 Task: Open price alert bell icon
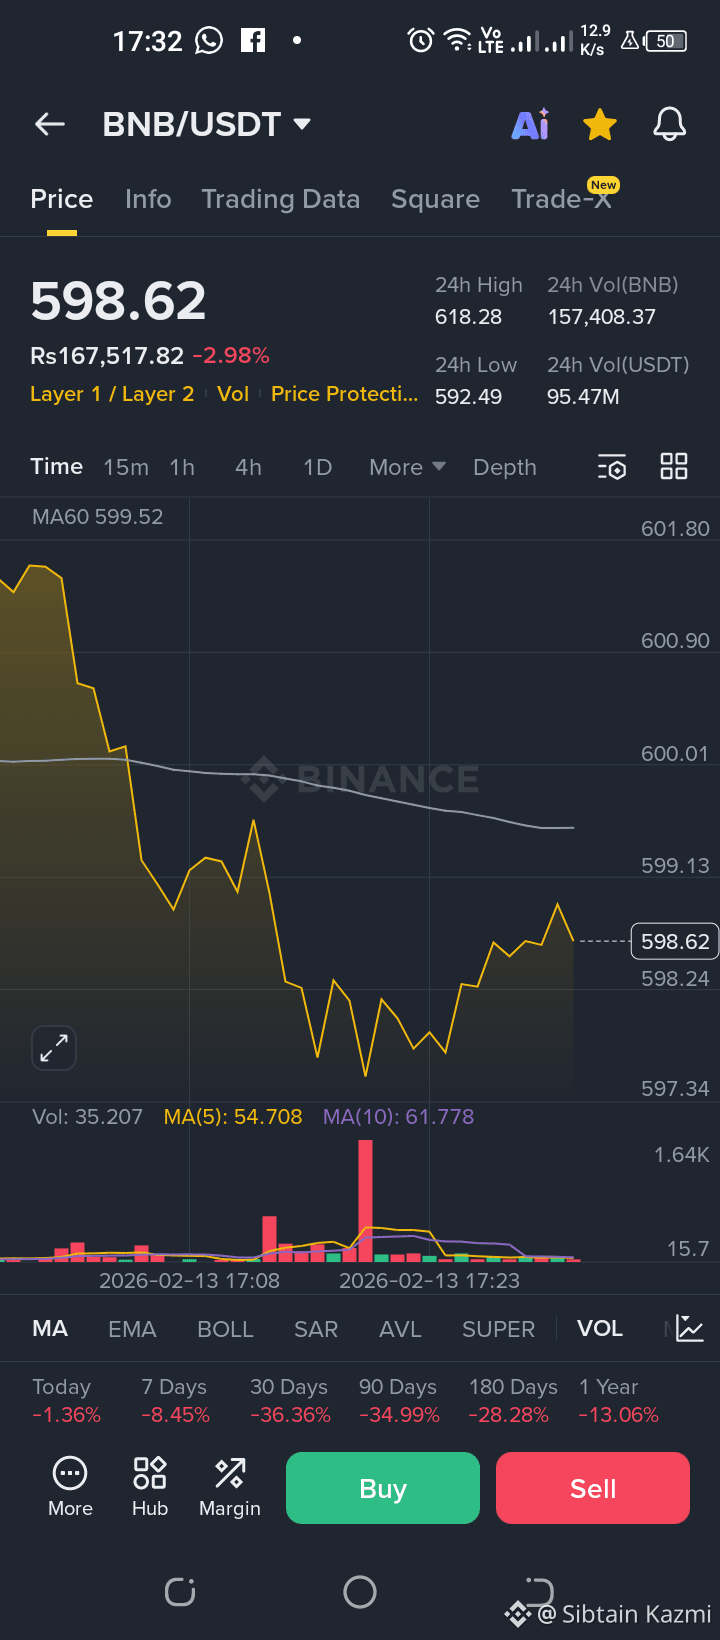670,124
